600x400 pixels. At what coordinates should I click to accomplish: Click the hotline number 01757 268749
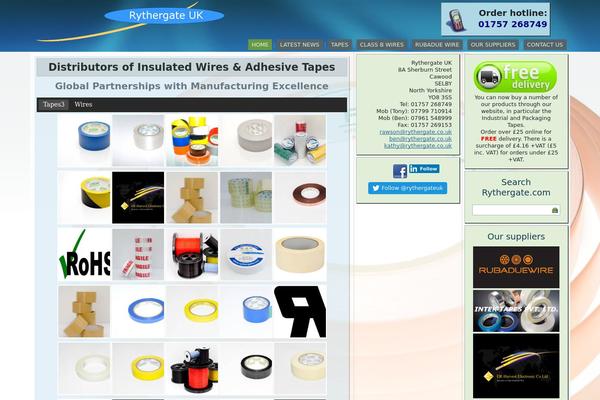click(512, 24)
